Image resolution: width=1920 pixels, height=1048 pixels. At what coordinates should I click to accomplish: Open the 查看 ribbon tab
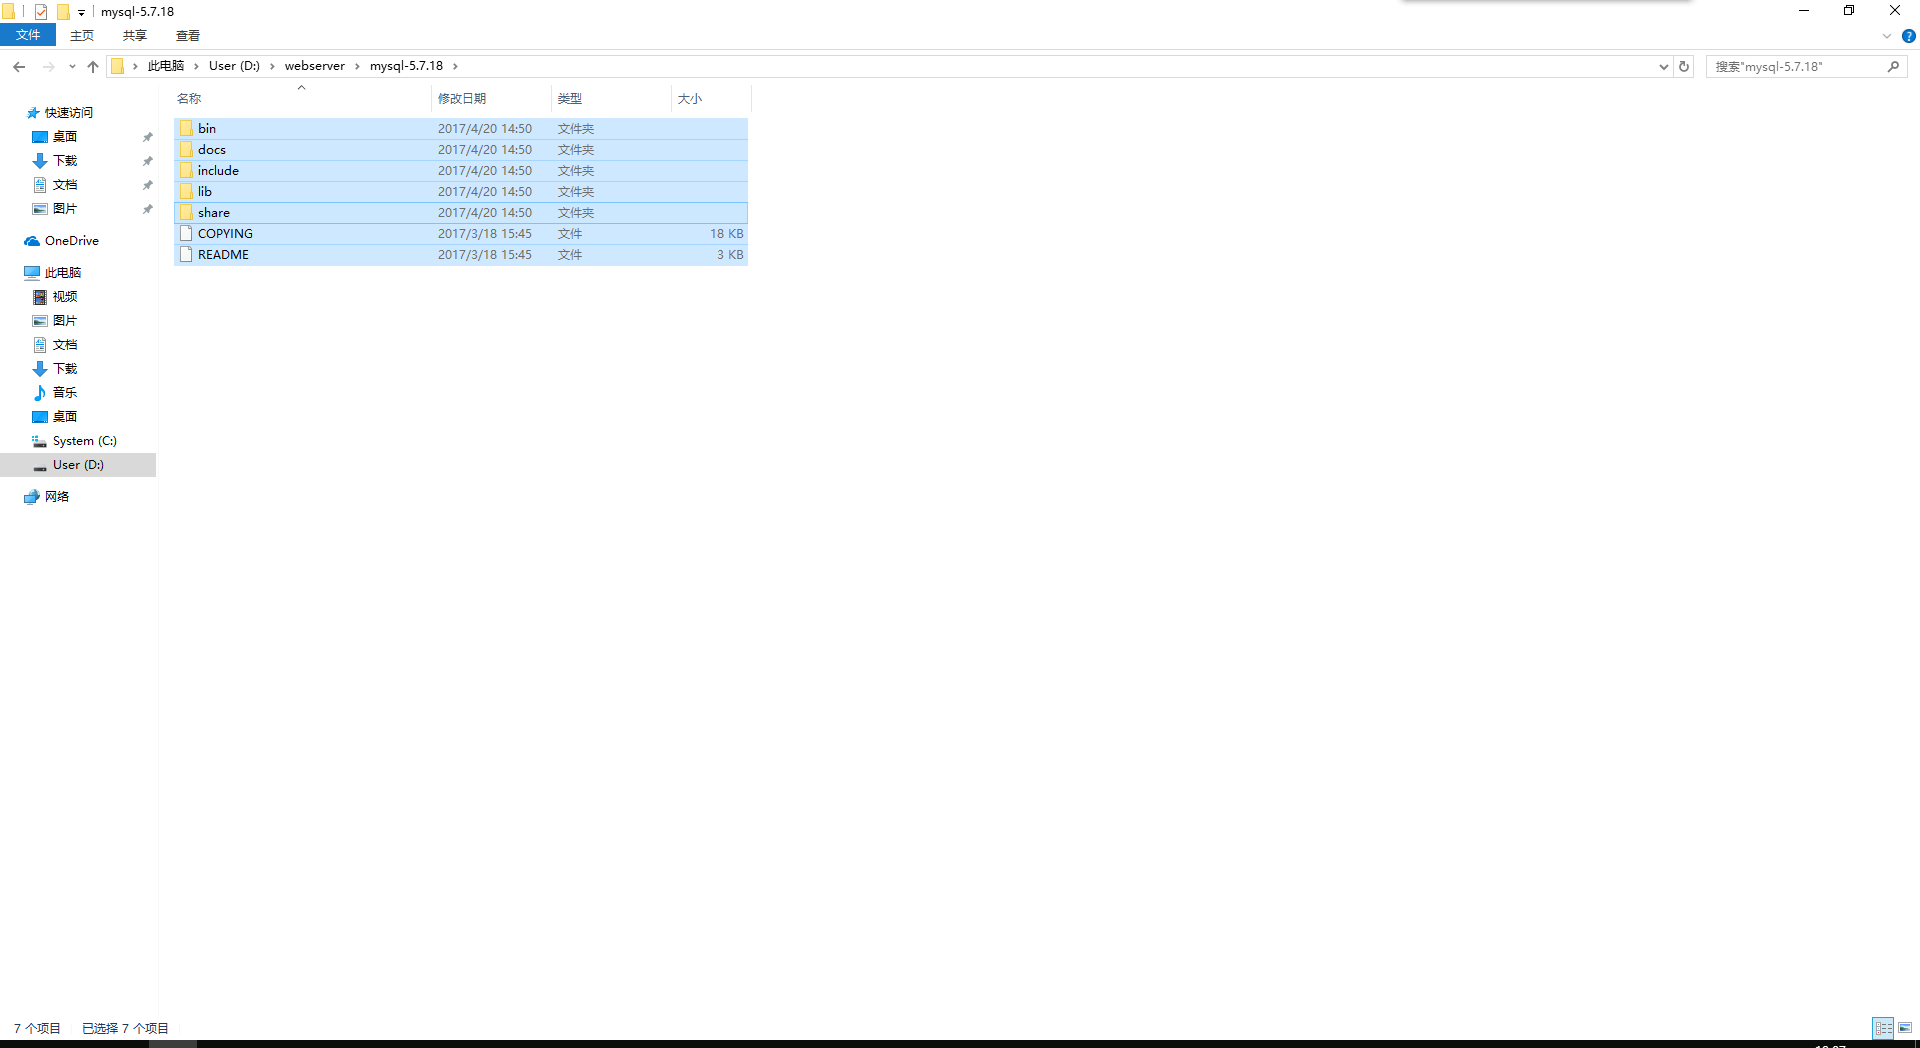188,36
